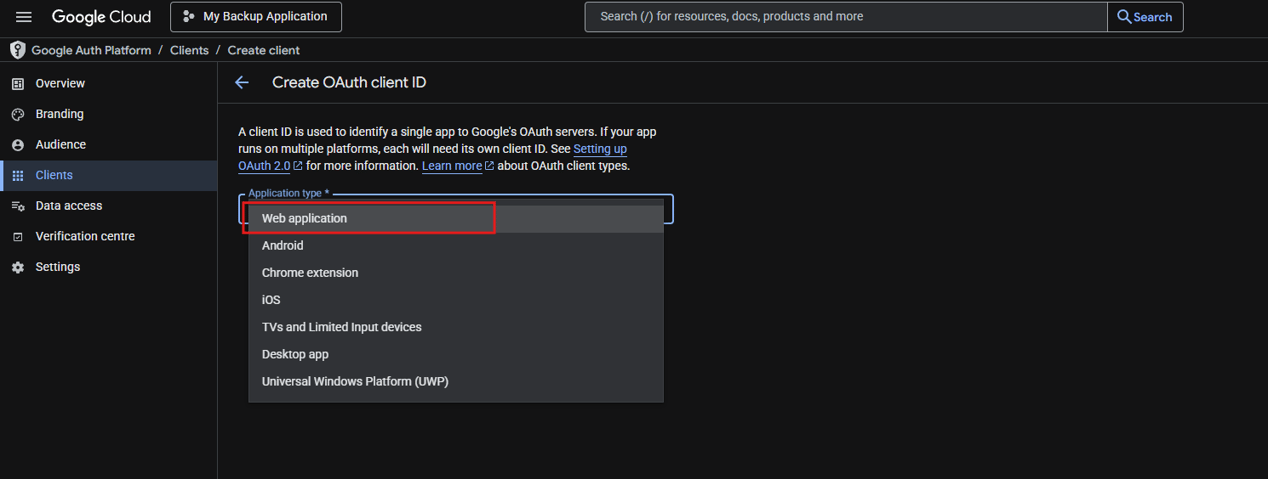Viewport: 1268px width, 479px height.
Task: Click the back arrow beside Create OAuth client ID
Action: (x=241, y=82)
